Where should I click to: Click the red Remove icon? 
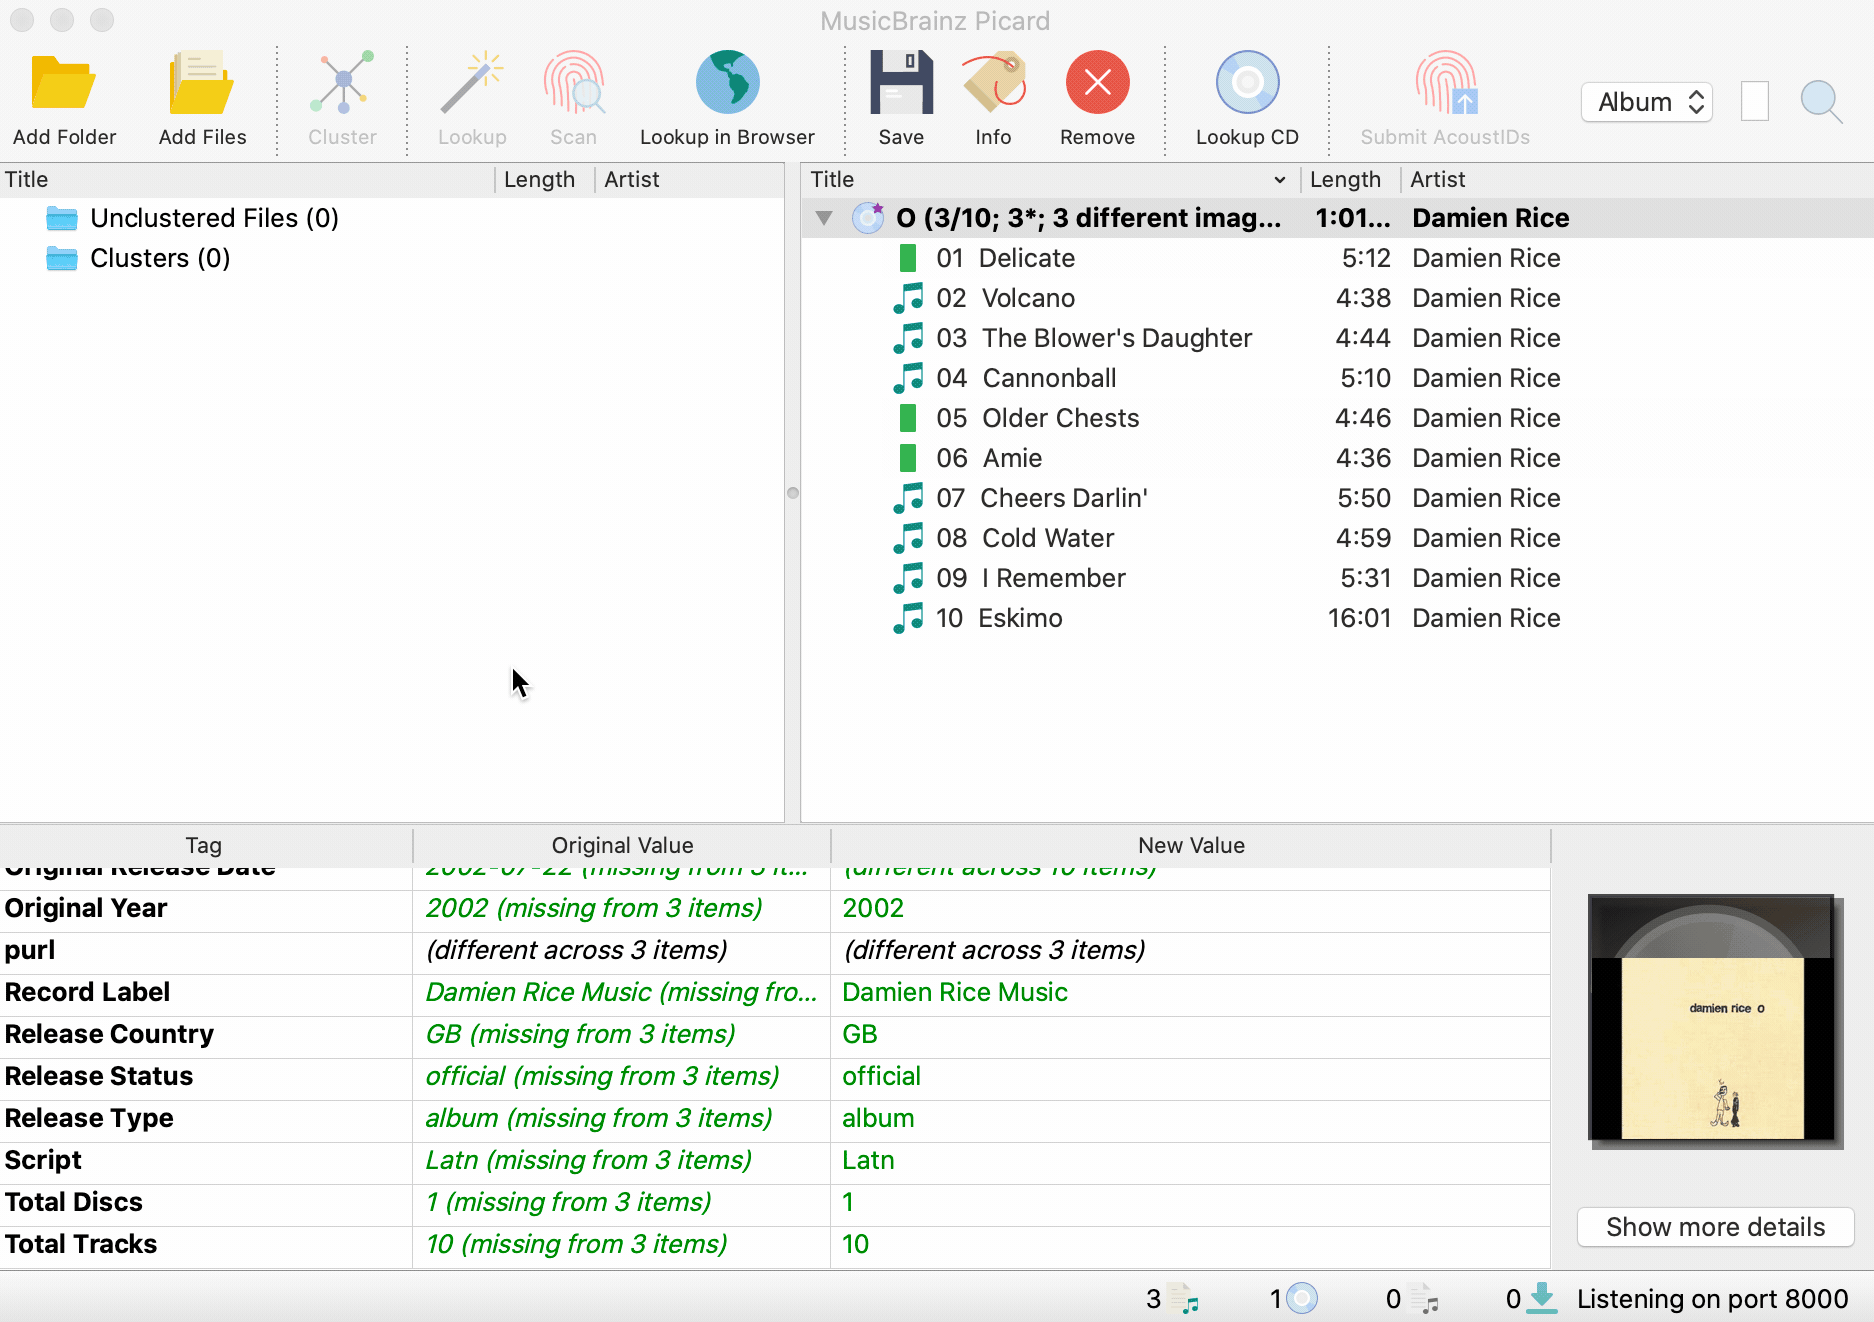1097,84
